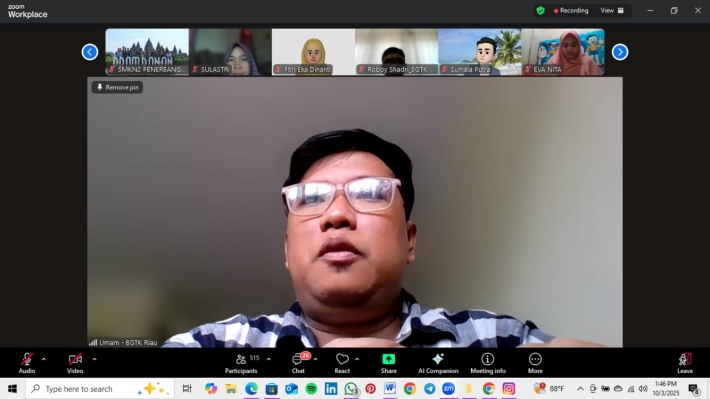The width and height of the screenshot is (710, 399).
Task: Start video with the camera icon
Action: point(75,360)
